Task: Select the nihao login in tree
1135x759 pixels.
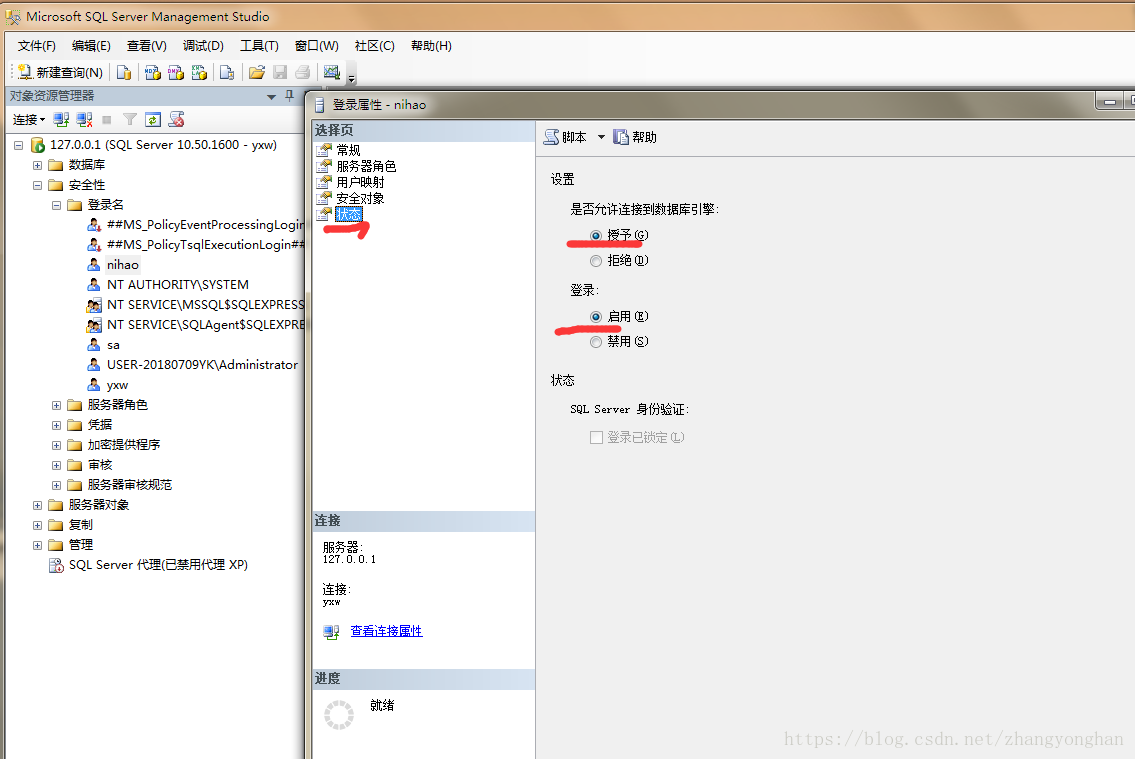Action: [x=122, y=265]
